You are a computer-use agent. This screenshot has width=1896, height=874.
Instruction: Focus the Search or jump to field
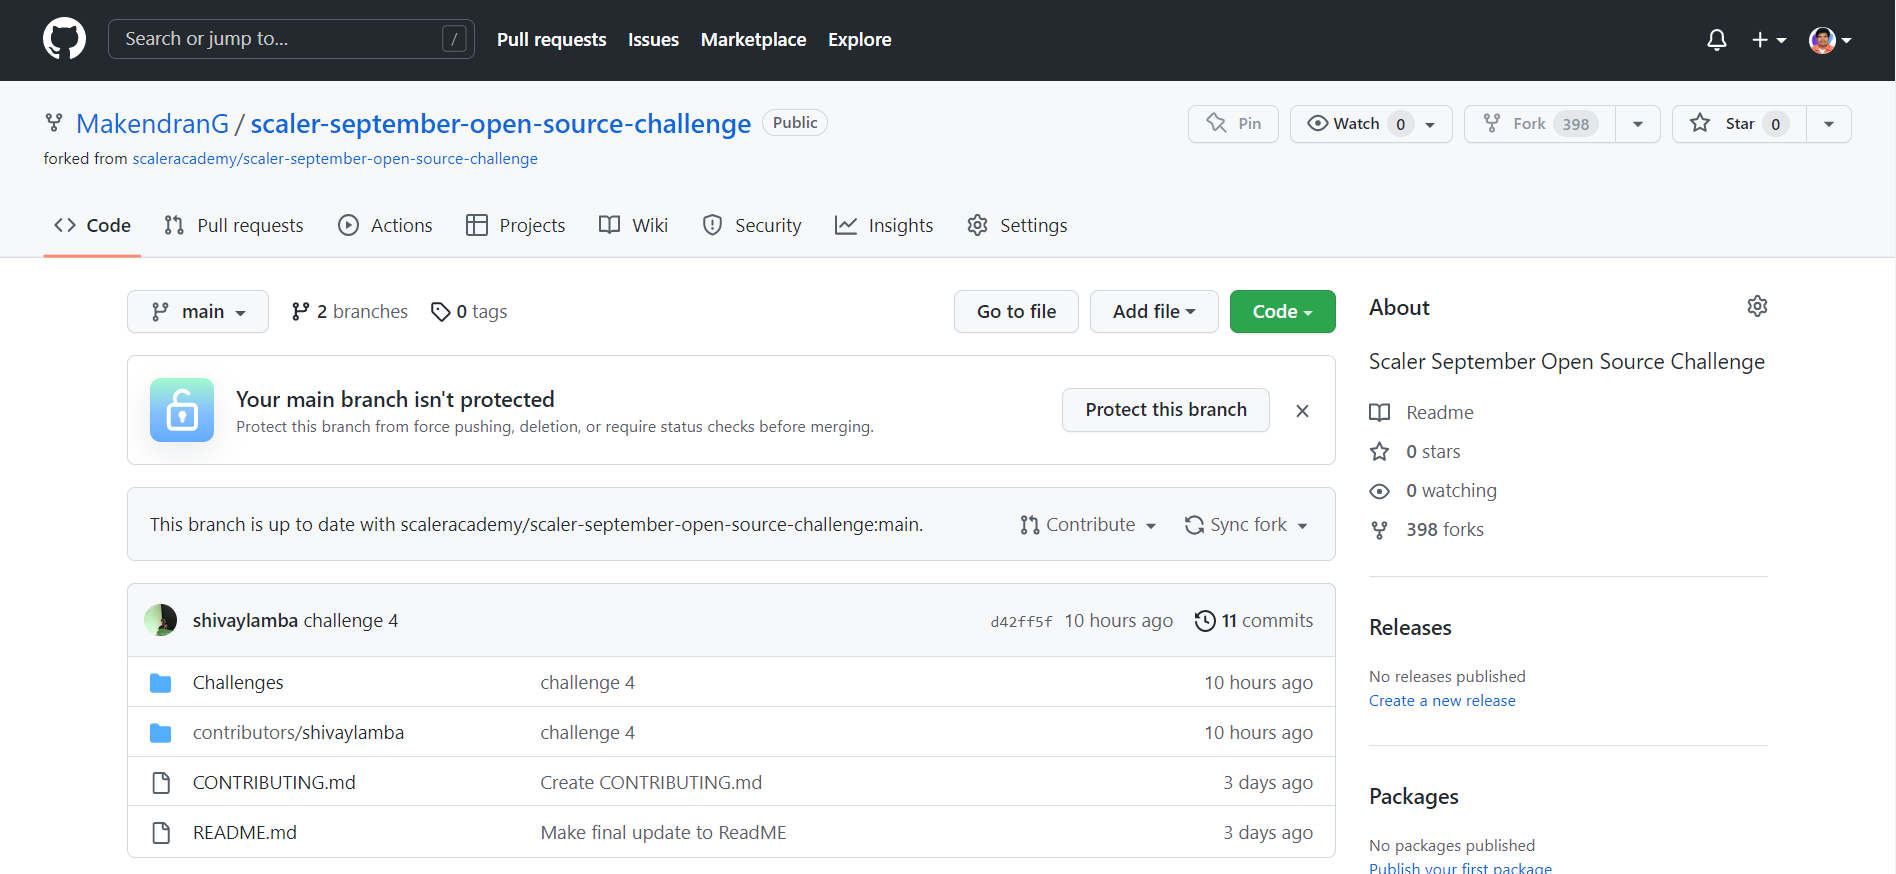pyautogui.click(x=291, y=39)
